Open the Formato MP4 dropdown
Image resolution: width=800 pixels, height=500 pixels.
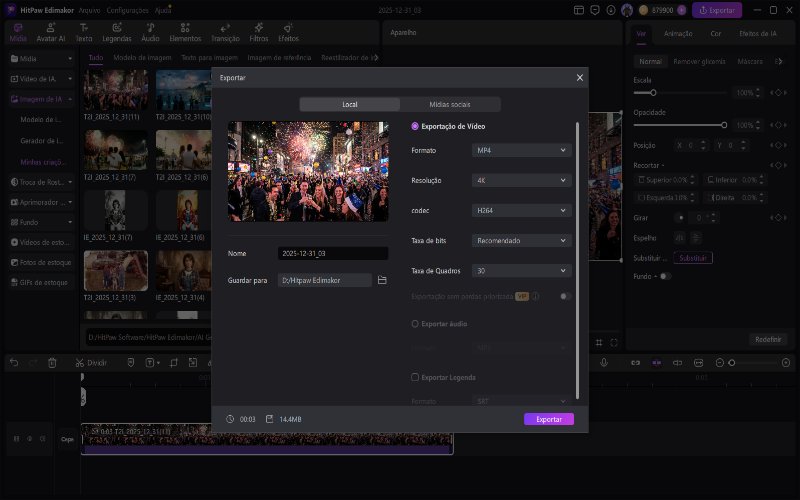(x=521, y=150)
